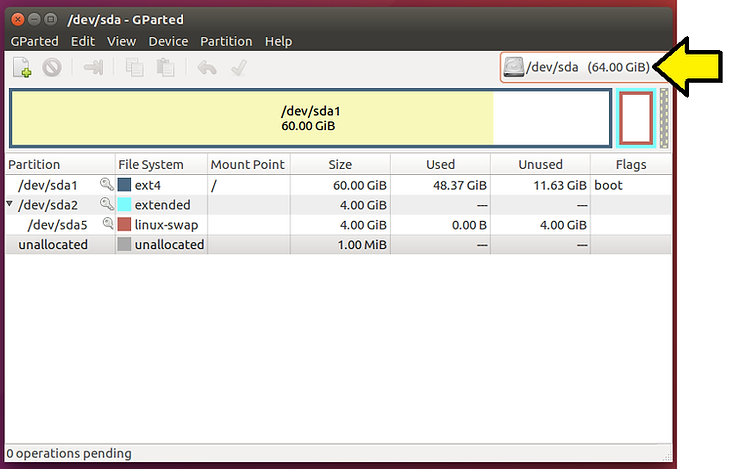
Task: Collapse the /dev/sda2 extended partition tree
Action: pyautogui.click(x=10, y=204)
